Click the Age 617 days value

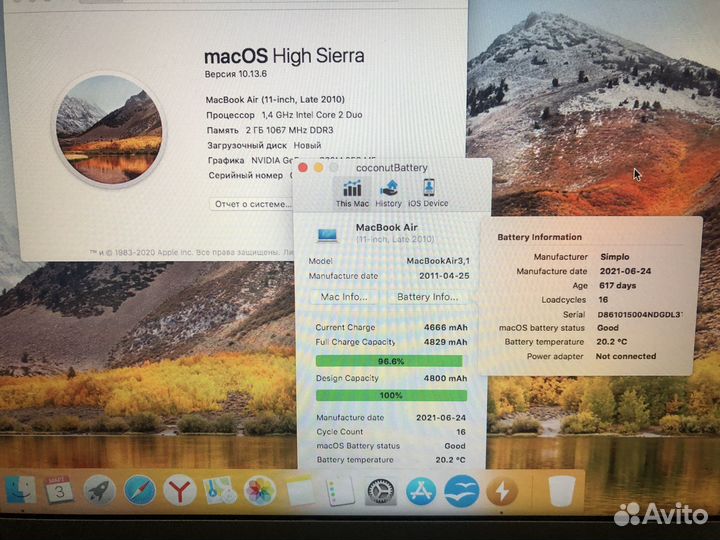point(617,286)
